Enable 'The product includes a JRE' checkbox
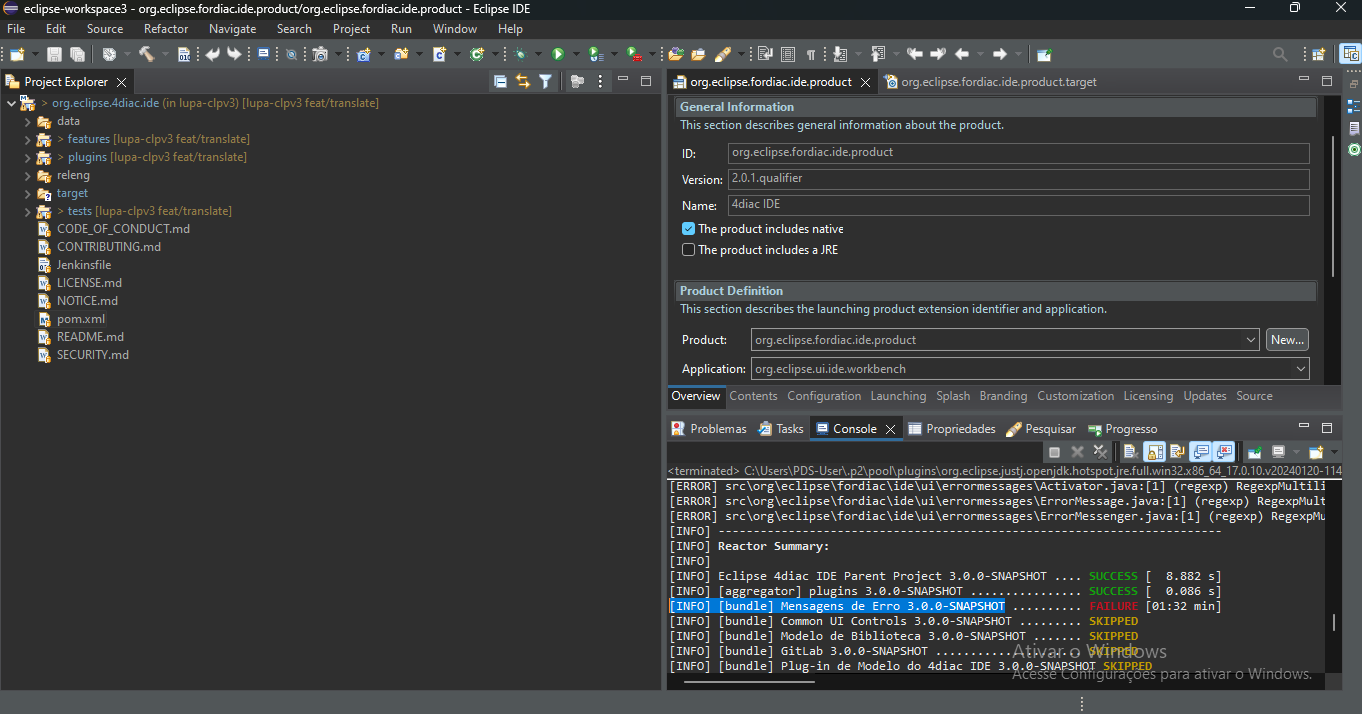This screenshot has height=714, width=1362. pos(688,250)
